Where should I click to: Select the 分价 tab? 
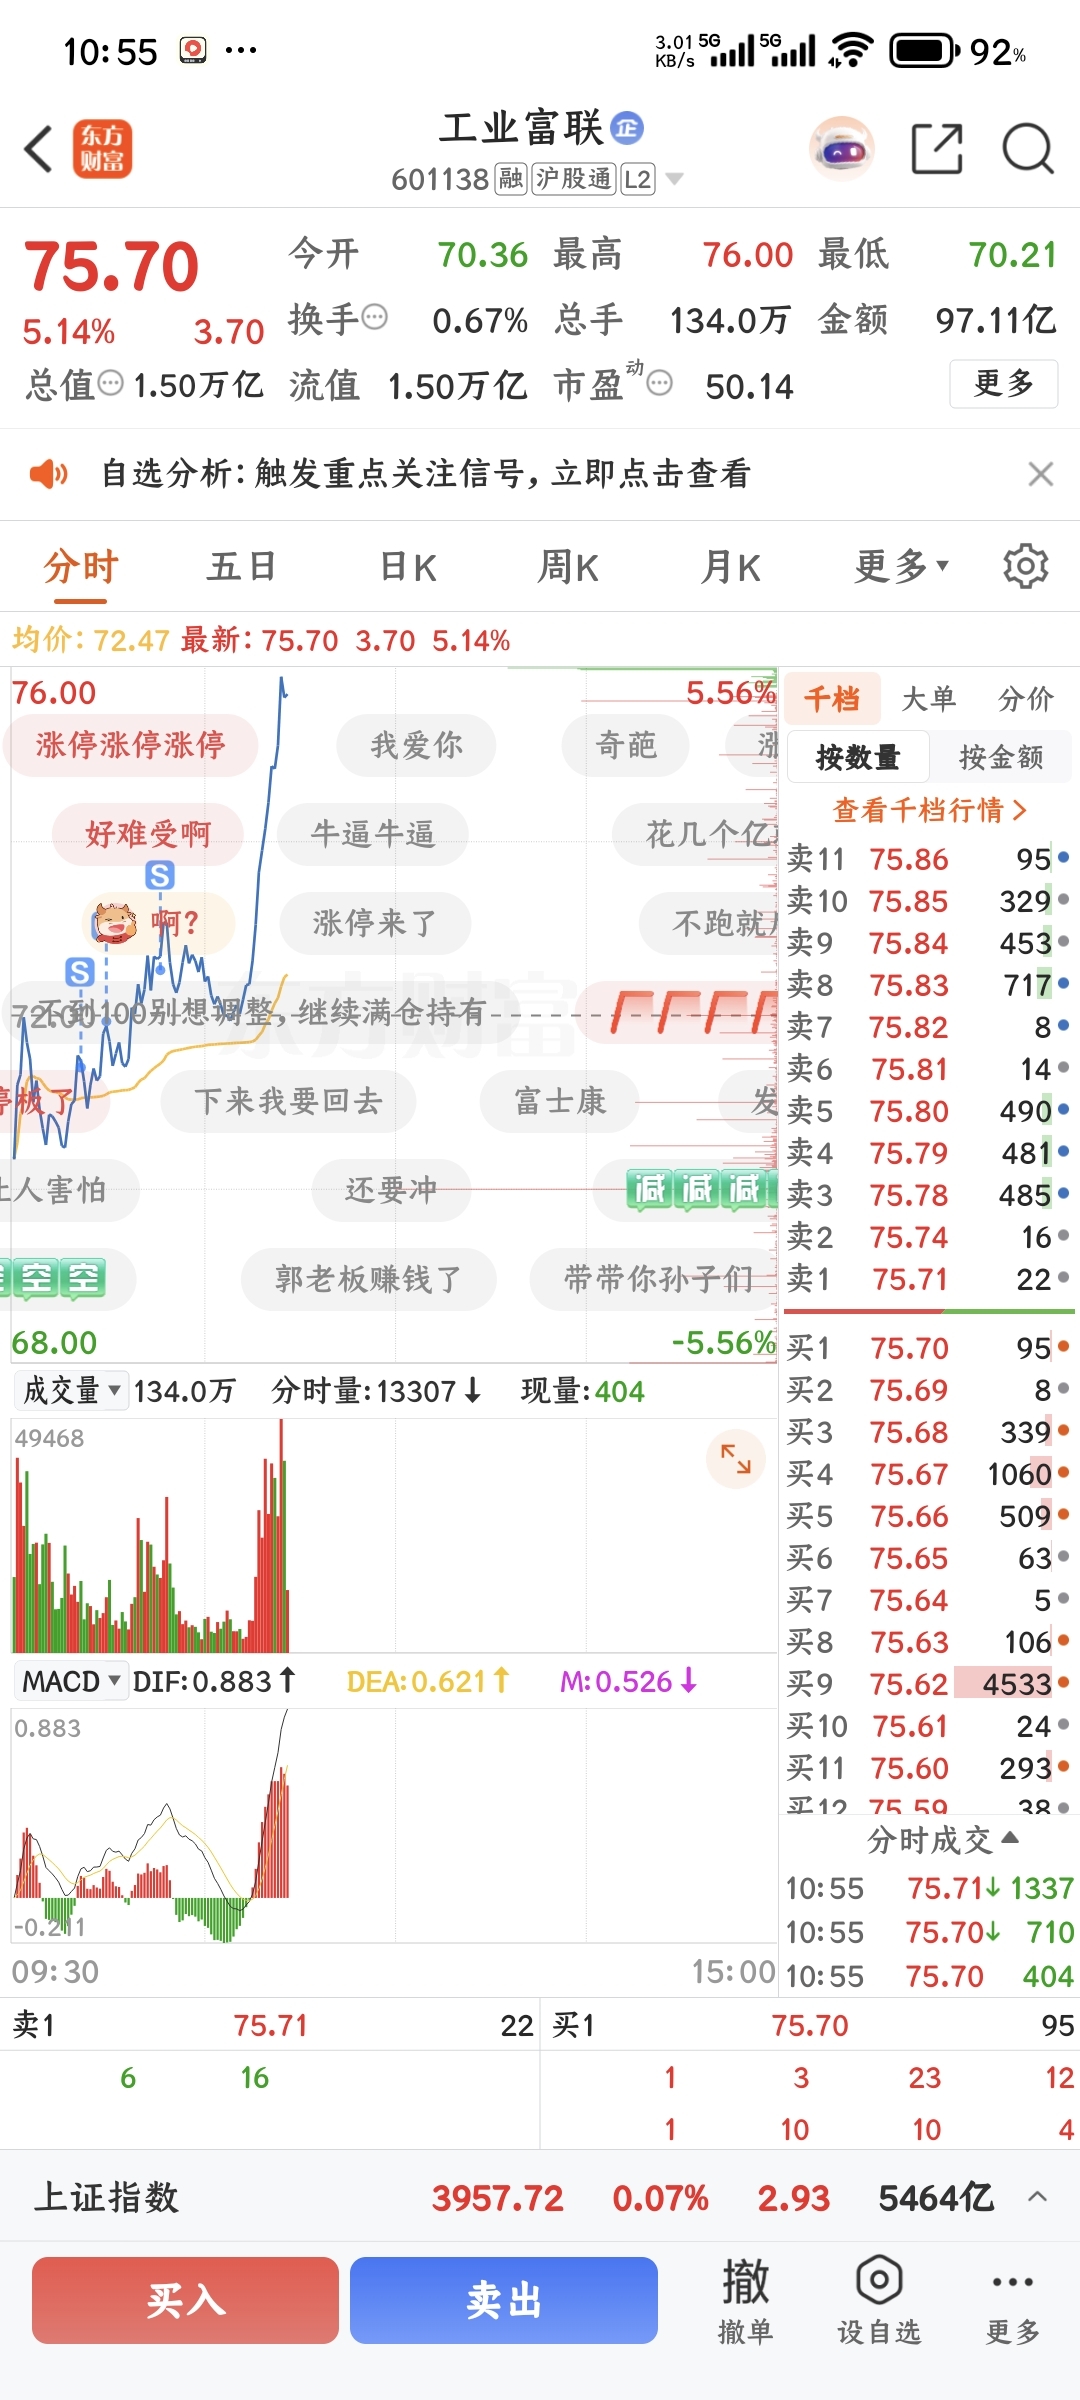tap(1026, 698)
